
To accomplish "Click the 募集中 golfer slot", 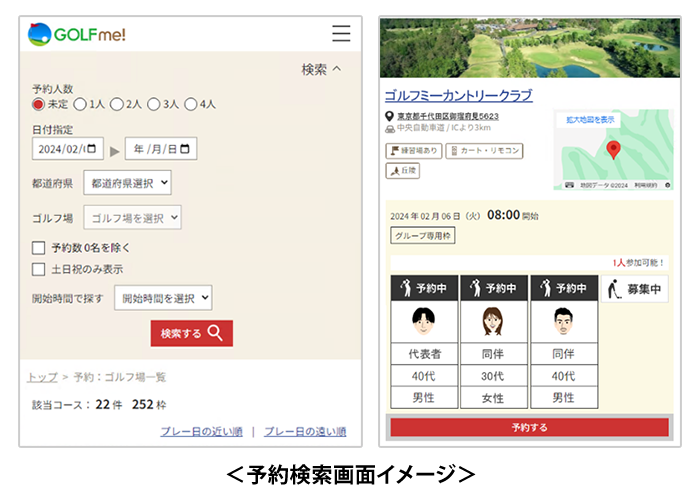I will coord(634,289).
